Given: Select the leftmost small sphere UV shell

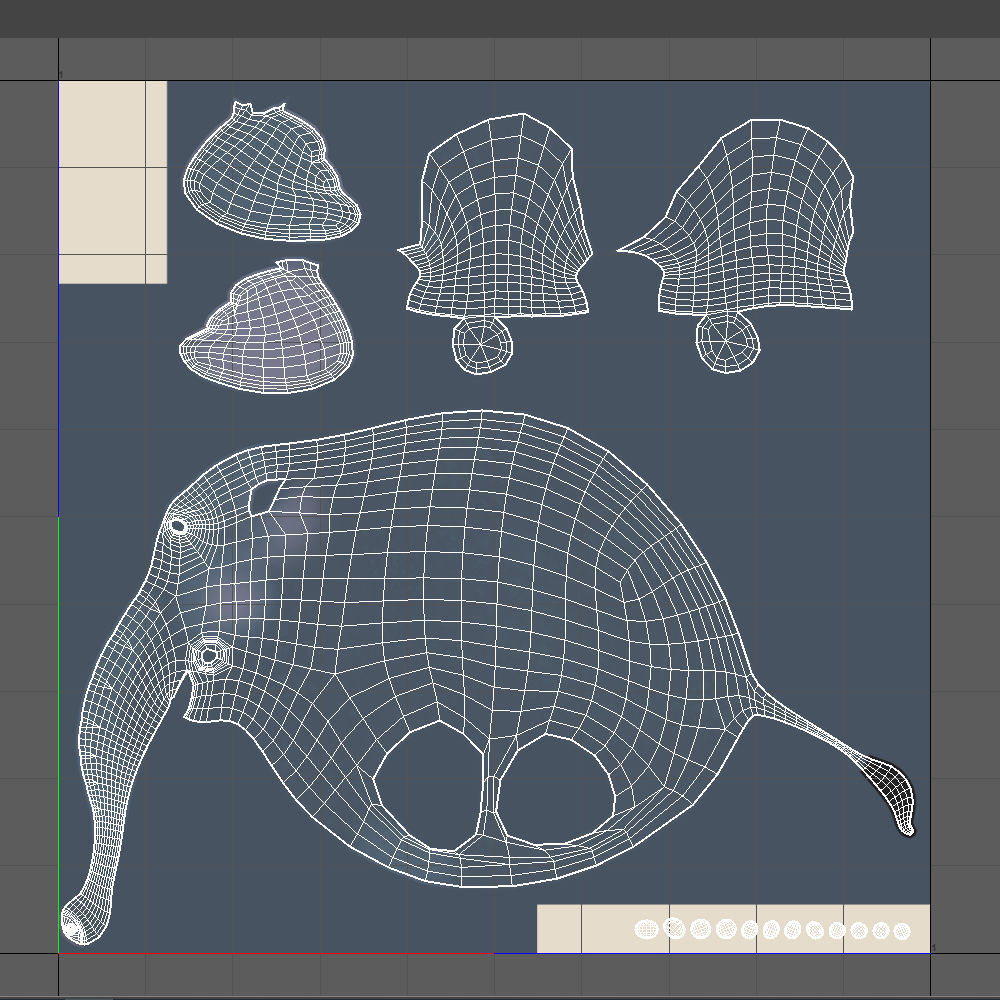Looking at the screenshot, I should [647, 929].
